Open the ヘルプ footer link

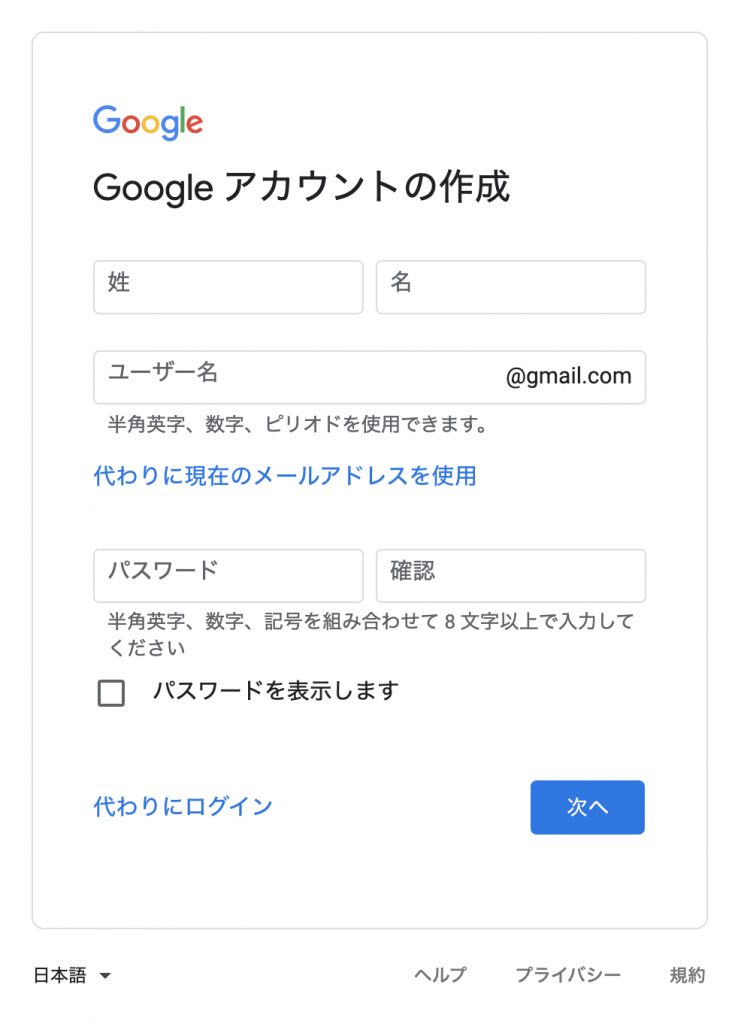tap(440, 975)
